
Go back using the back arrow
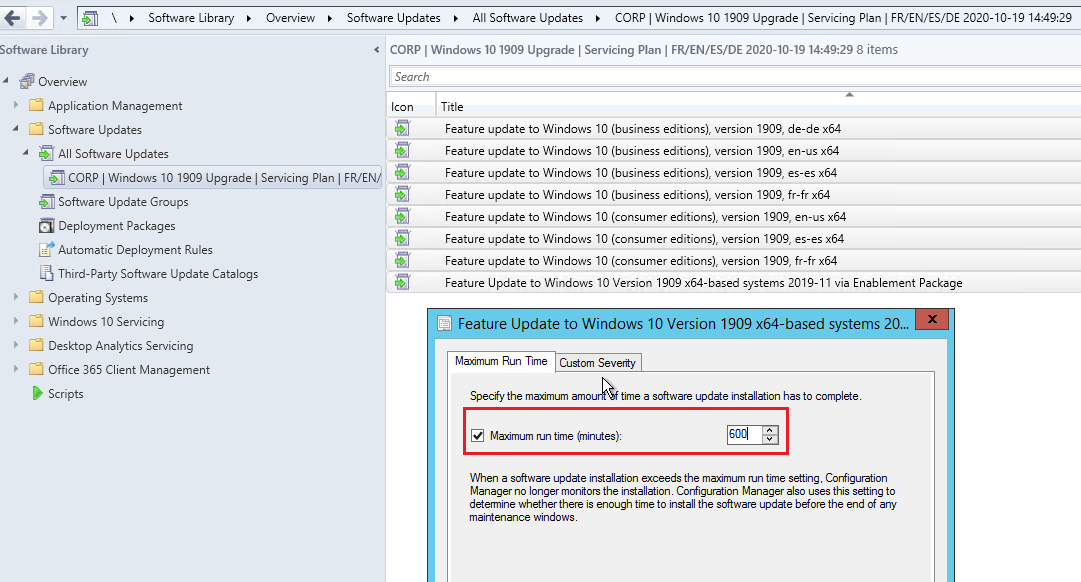[x=12, y=18]
